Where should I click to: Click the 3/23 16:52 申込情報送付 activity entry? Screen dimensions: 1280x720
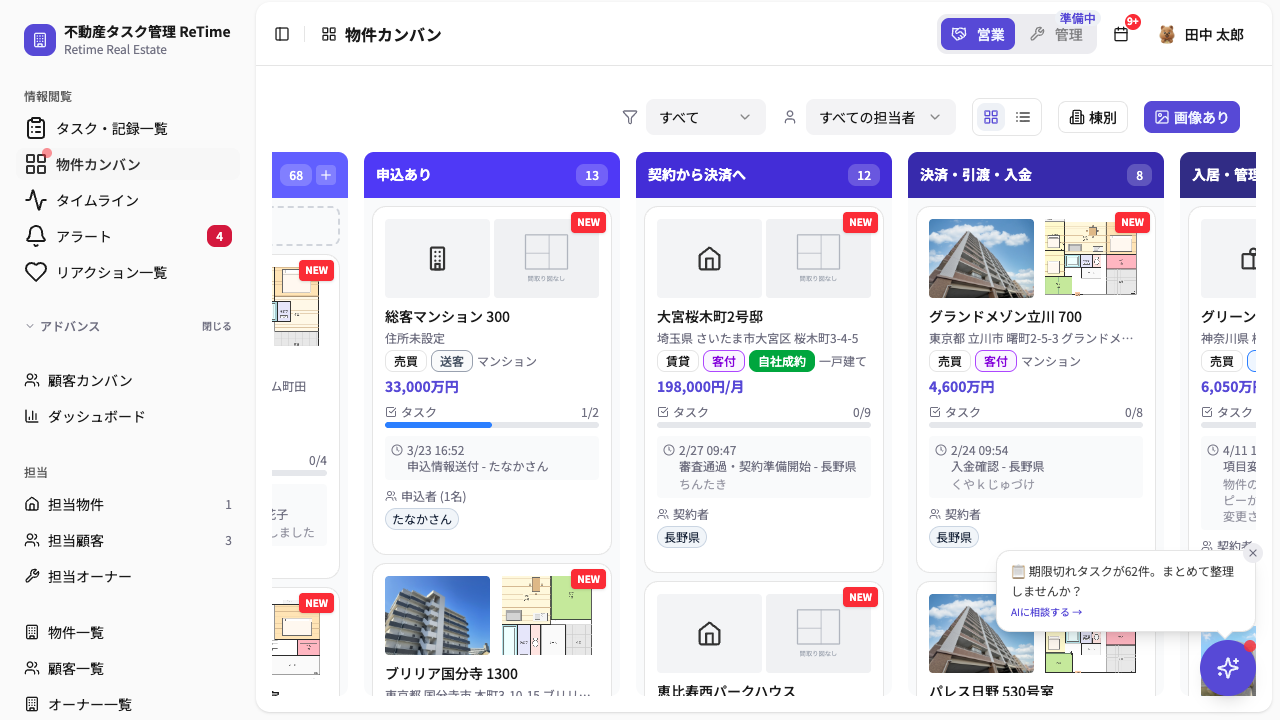coord(492,458)
